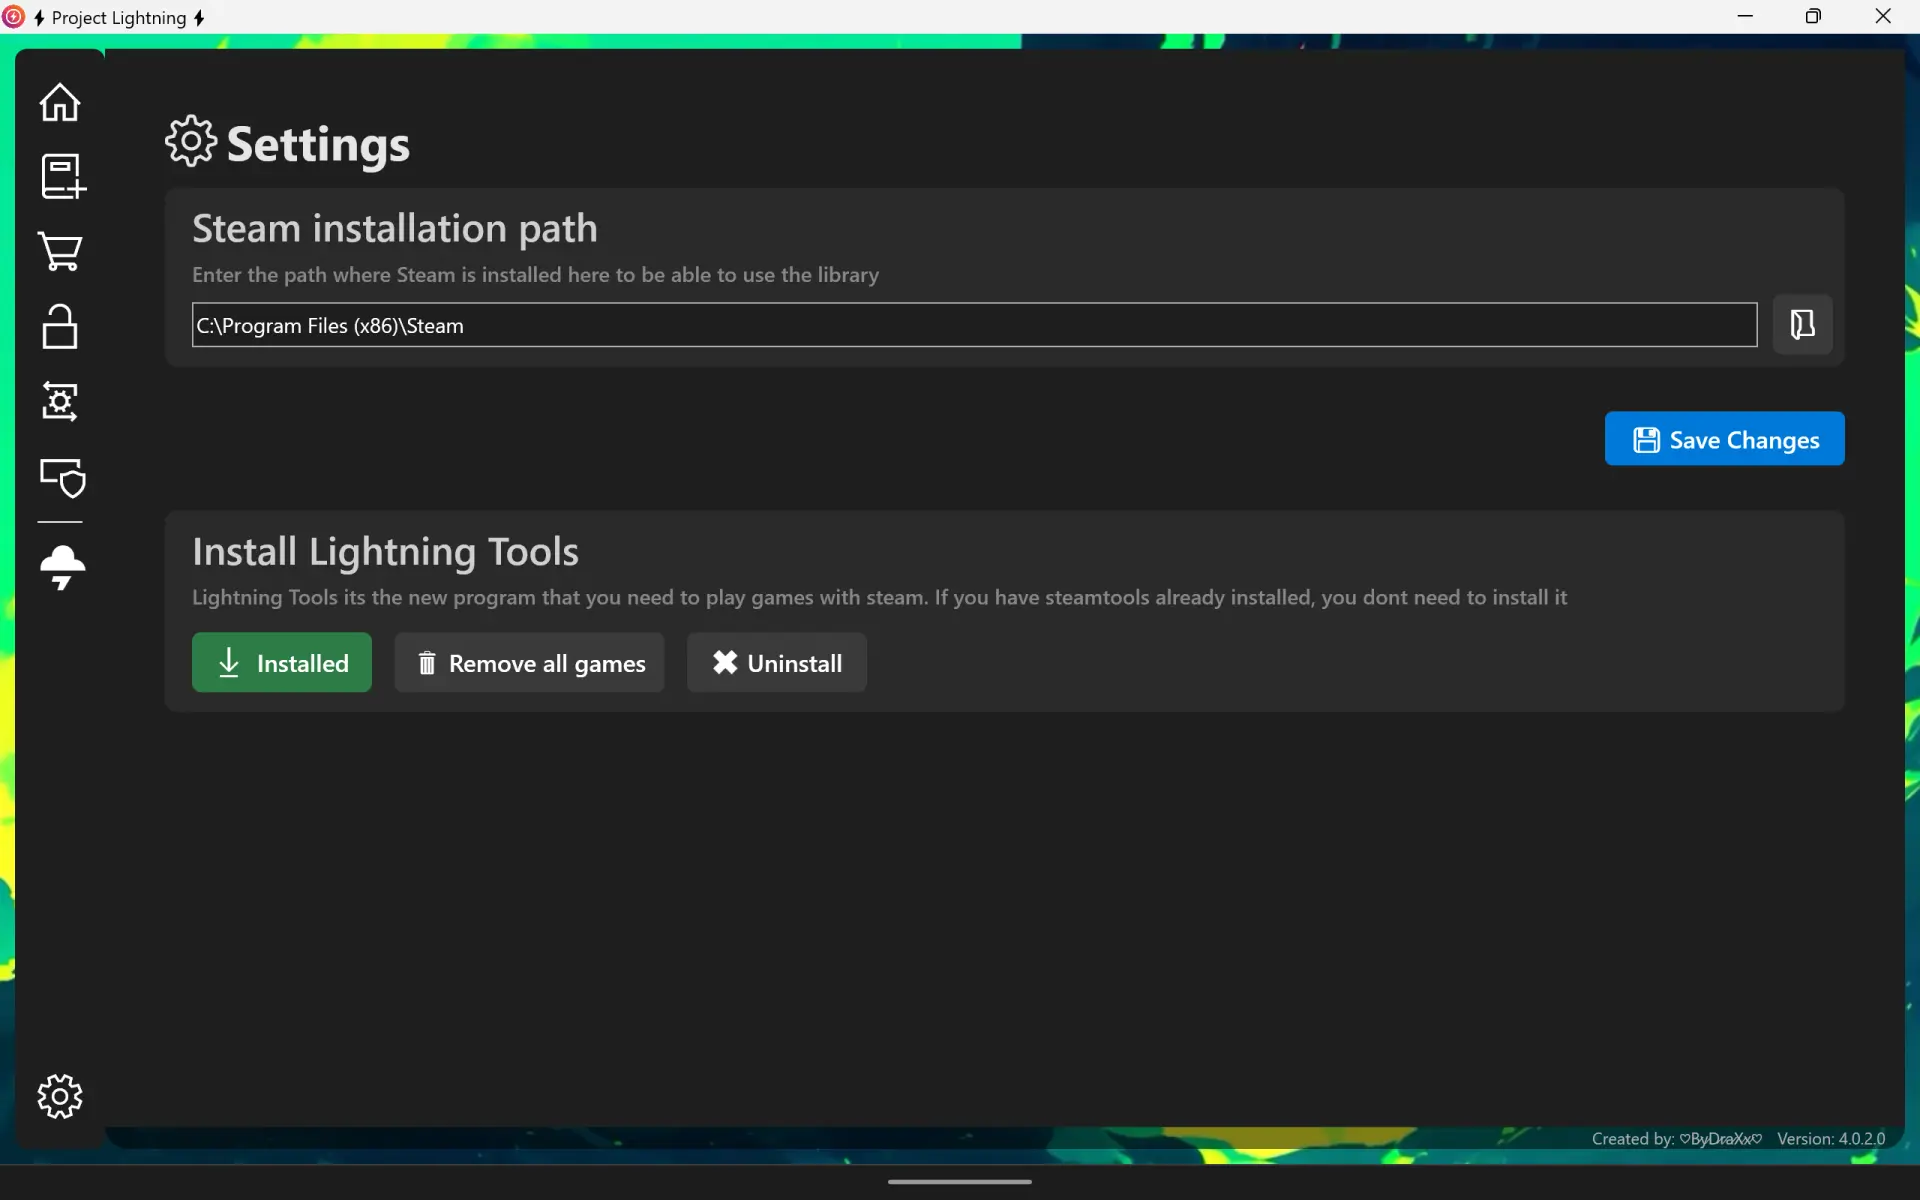The height and width of the screenshot is (1200, 1920).
Task: Click the Project Lightning app logo icon
Action: (13, 17)
